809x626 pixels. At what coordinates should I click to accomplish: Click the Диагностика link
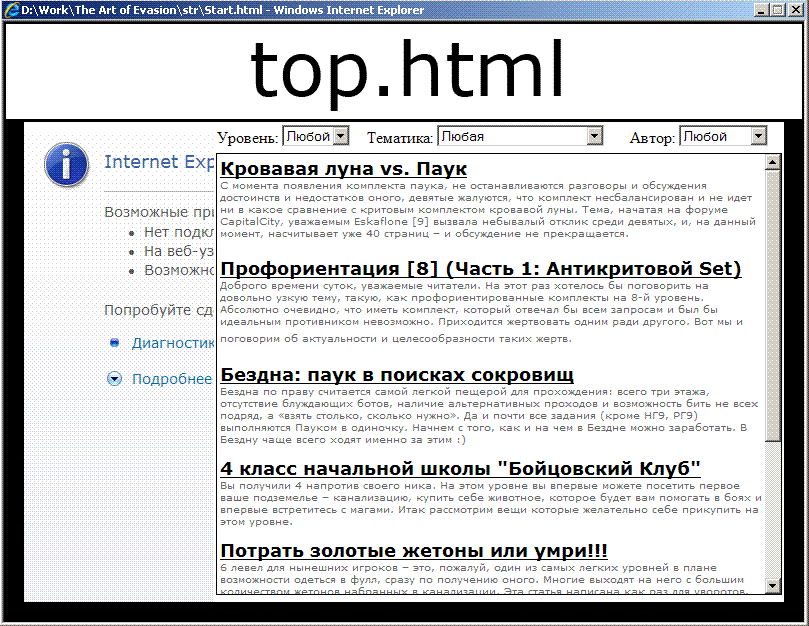click(x=173, y=343)
